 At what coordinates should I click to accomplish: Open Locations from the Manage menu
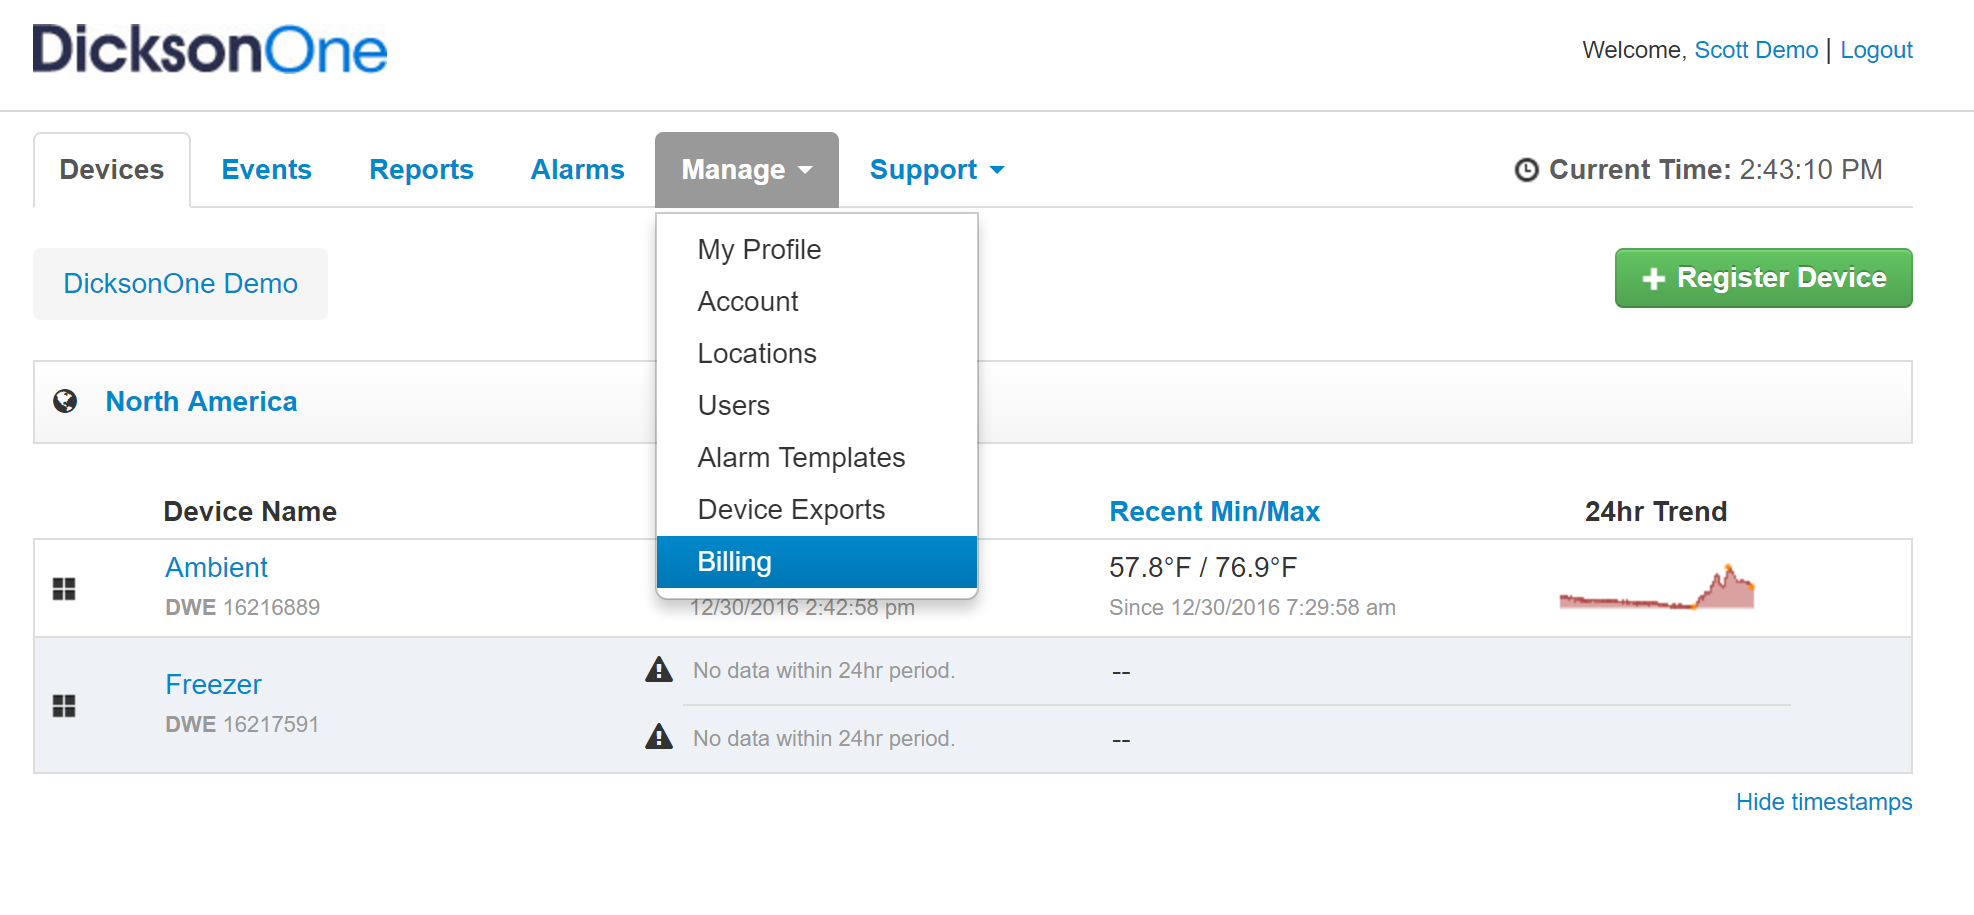point(817,353)
